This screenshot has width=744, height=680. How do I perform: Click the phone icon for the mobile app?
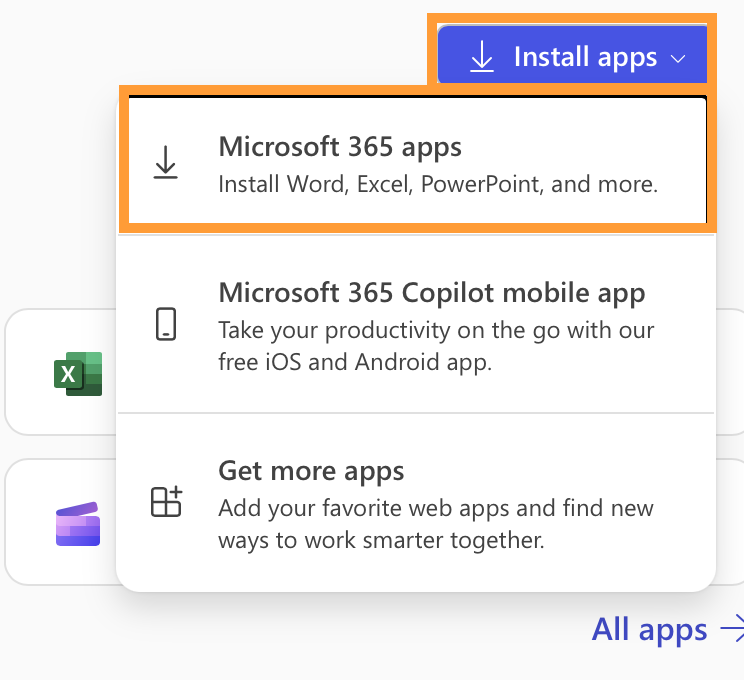pyautogui.click(x=166, y=324)
